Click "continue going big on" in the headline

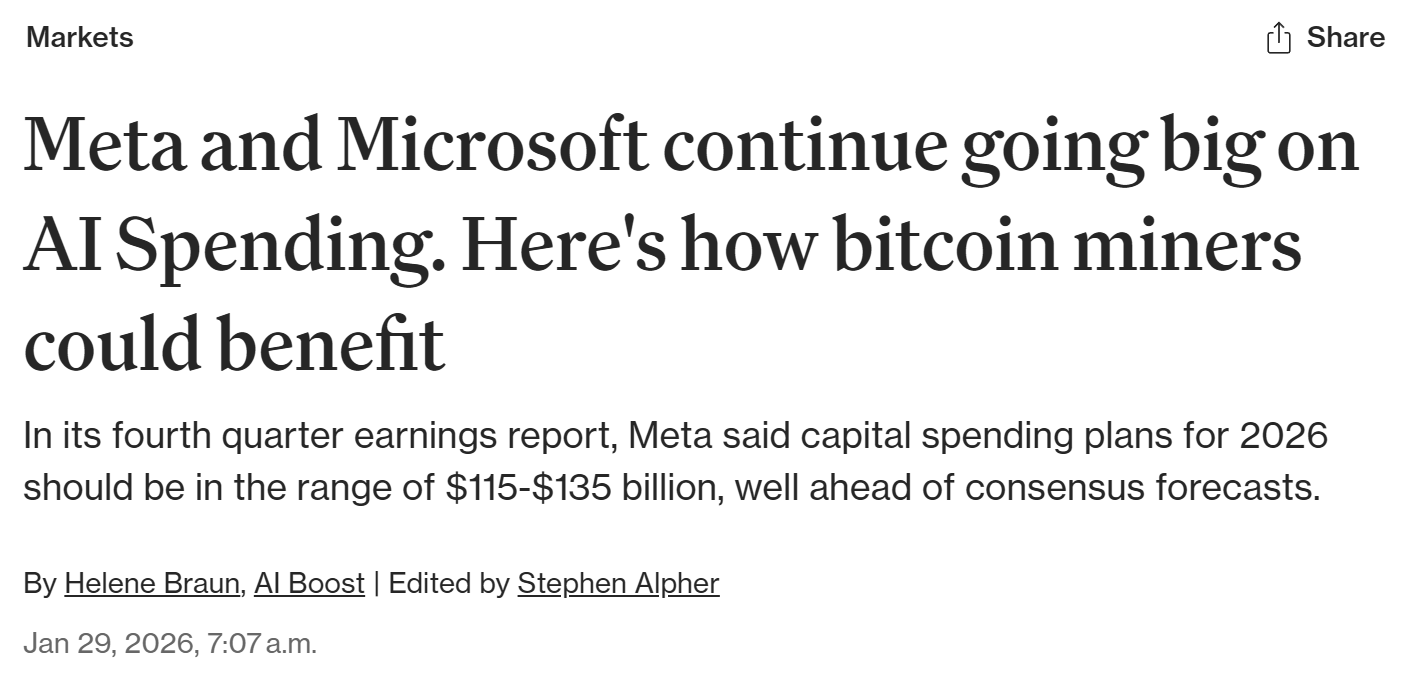pyautogui.click(x=1010, y=145)
